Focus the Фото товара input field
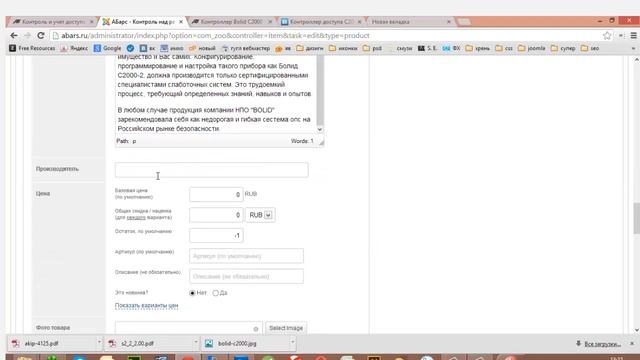This screenshot has width=640, height=360. pos(189,328)
